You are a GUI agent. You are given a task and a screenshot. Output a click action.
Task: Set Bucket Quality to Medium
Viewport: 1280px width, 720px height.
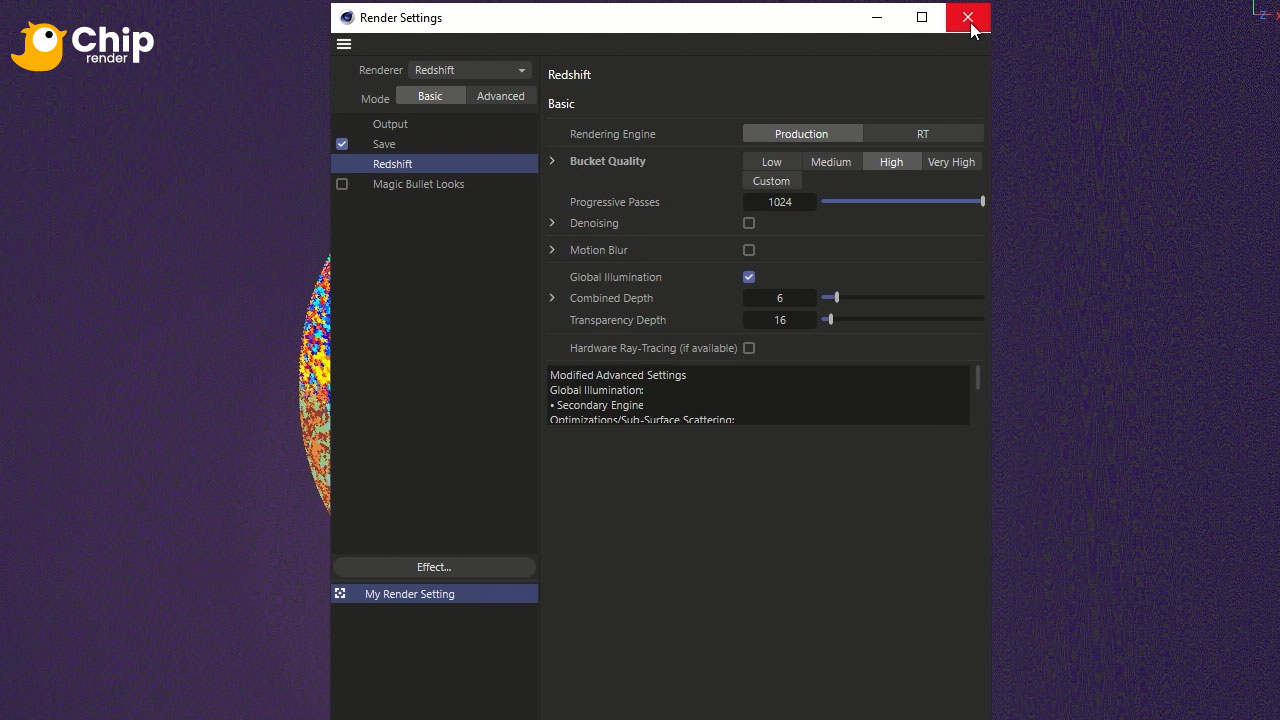click(x=831, y=162)
